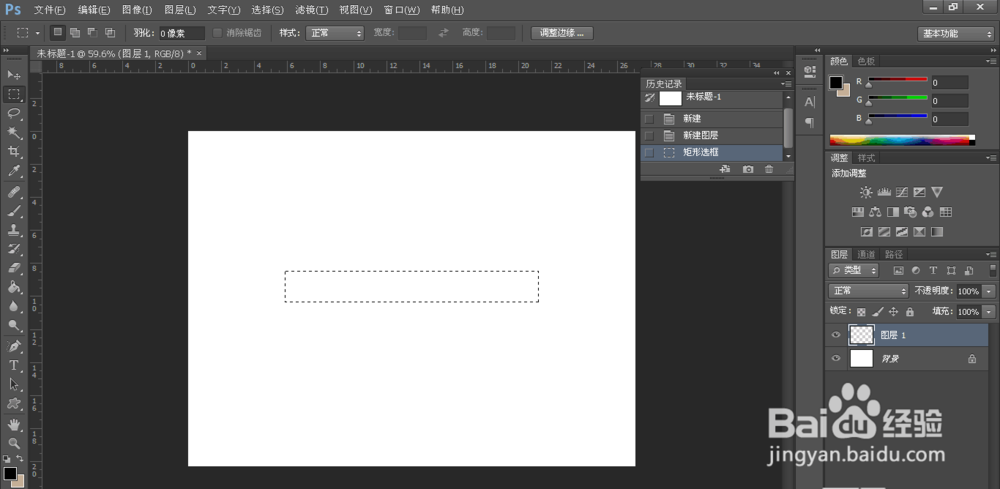Open the 填充 fill slider arrow

tap(989, 312)
